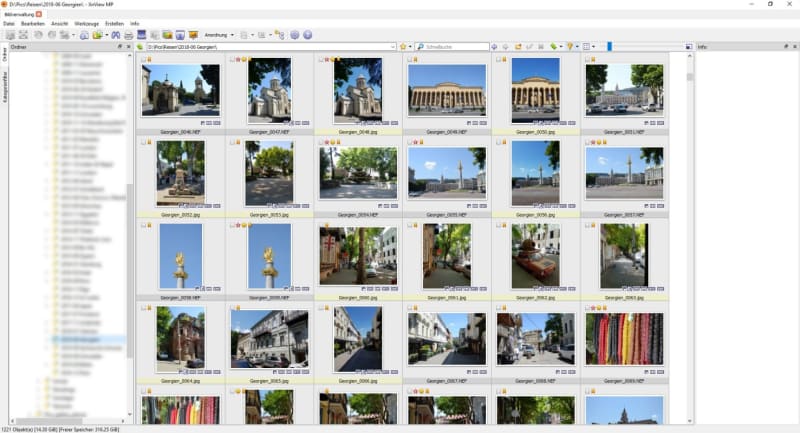Click the binoculars search icon
Viewport: 800px width, 433px height.
(116, 35)
